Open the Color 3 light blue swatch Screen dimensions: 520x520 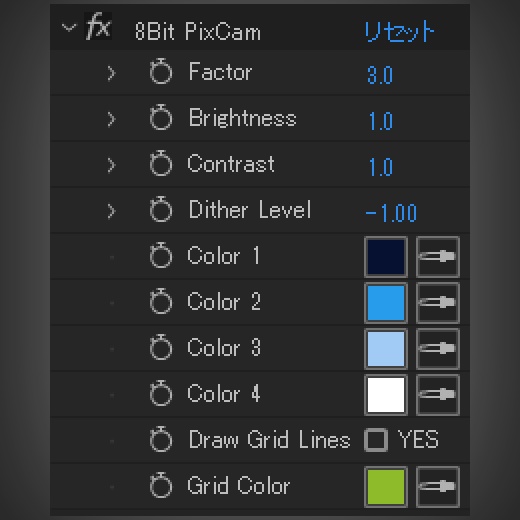click(386, 349)
